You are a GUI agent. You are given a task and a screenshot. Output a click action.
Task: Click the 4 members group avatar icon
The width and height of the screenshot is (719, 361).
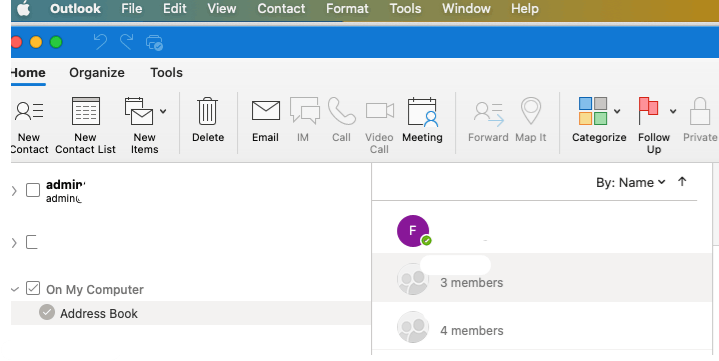[413, 327]
